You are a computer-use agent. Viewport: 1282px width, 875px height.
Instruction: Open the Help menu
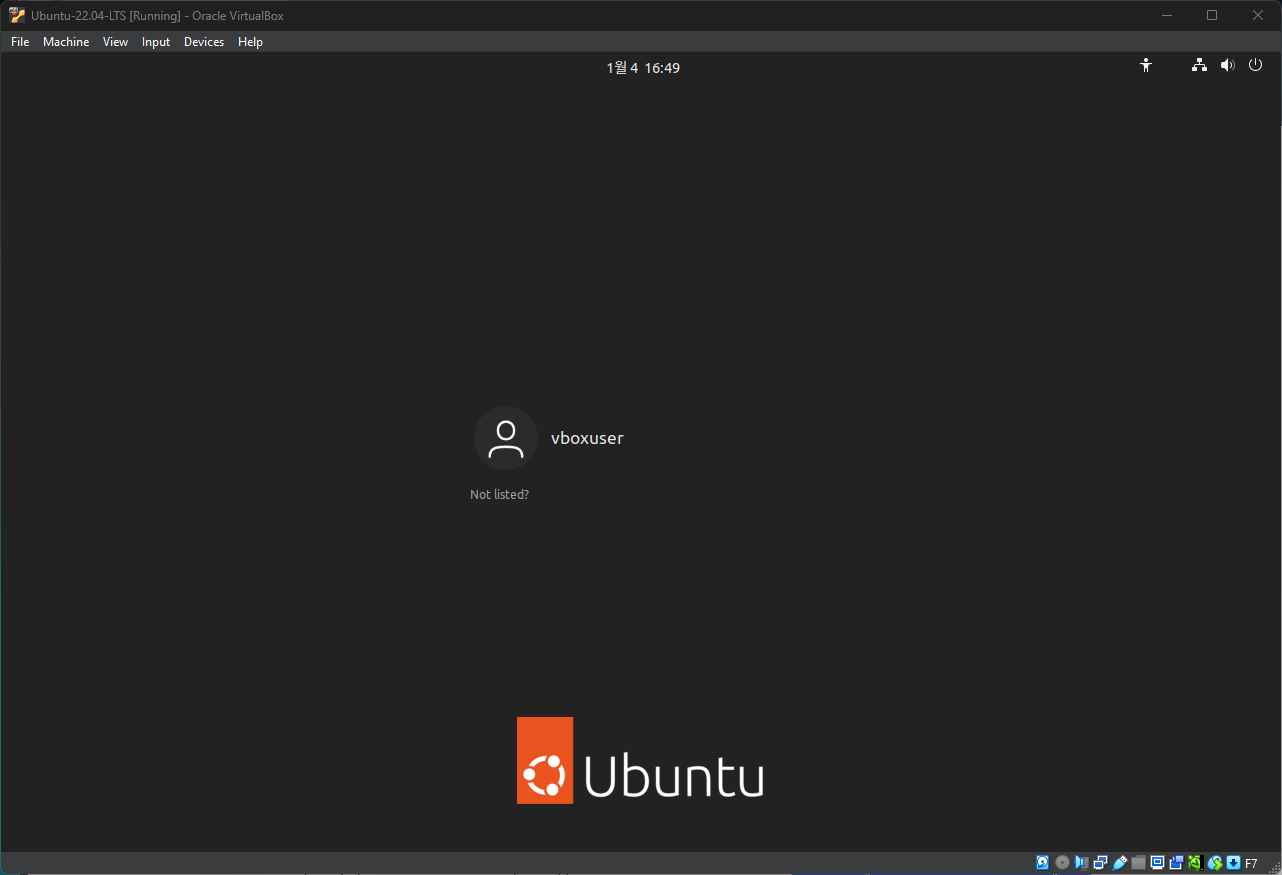250,42
